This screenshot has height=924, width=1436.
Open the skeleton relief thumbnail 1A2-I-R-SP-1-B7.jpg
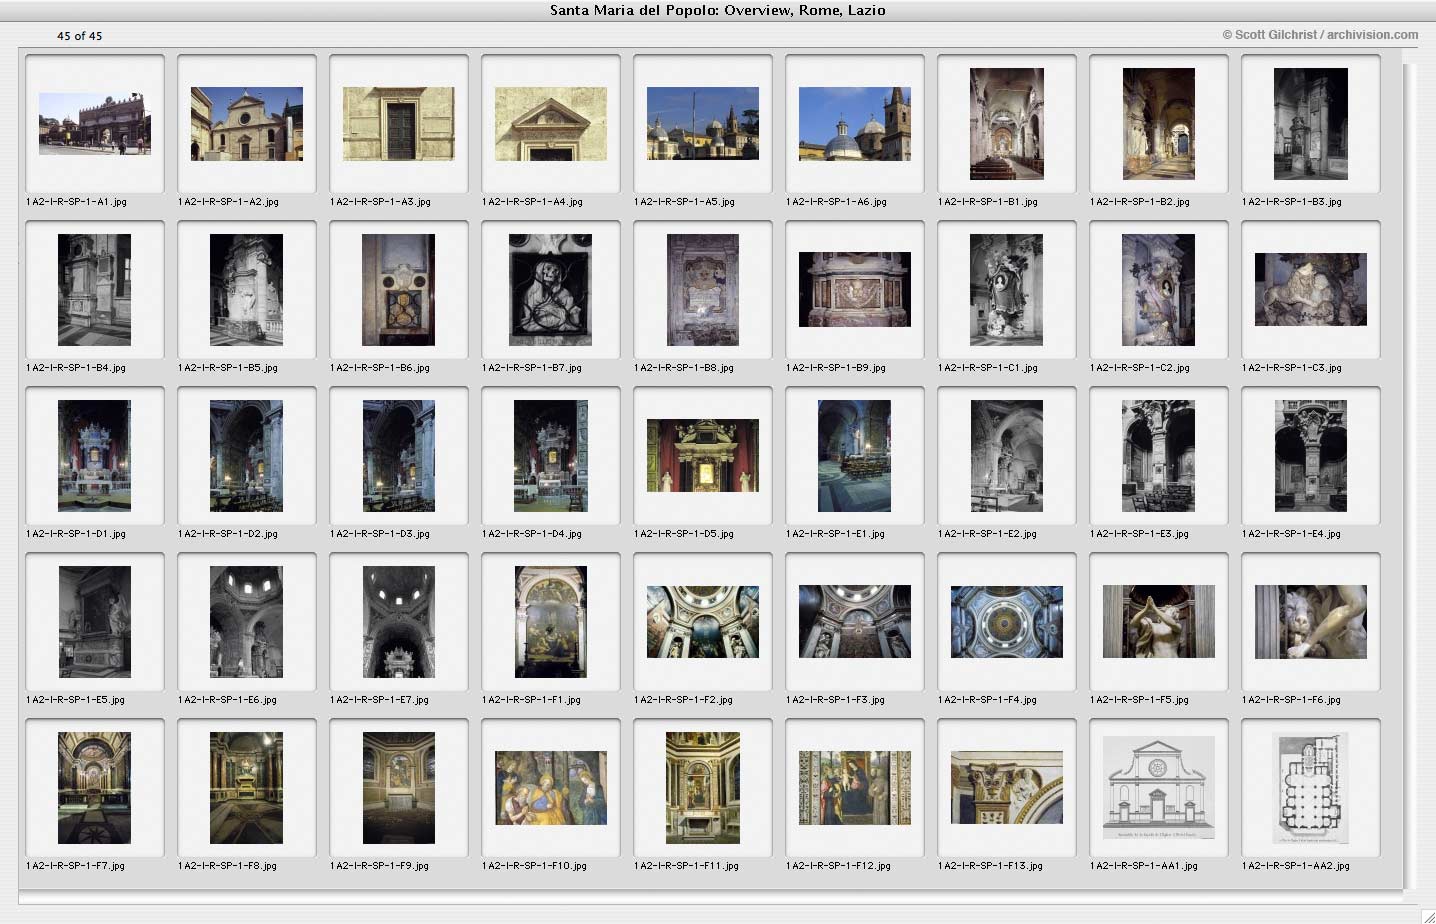tap(551, 290)
